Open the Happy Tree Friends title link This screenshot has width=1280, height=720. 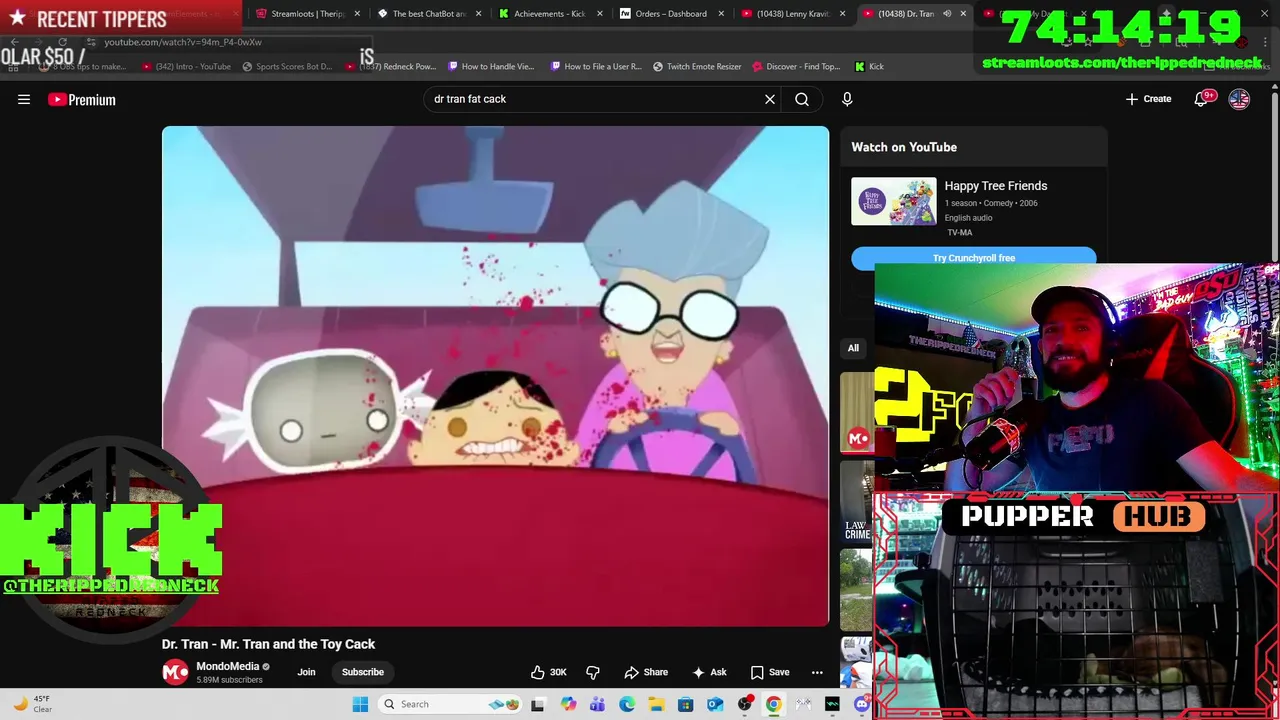[996, 186]
